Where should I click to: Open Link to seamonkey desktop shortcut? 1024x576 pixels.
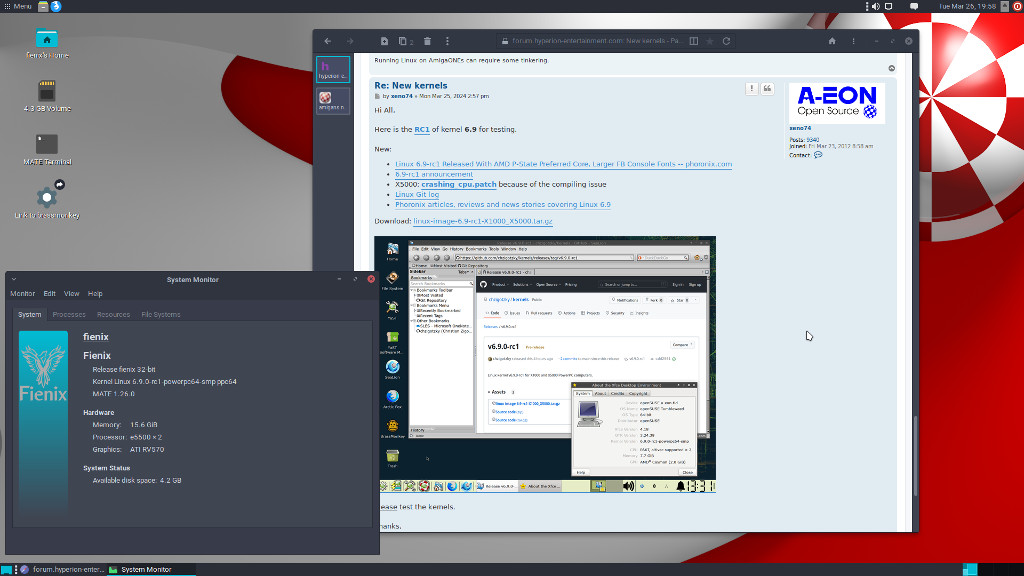pos(46,200)
